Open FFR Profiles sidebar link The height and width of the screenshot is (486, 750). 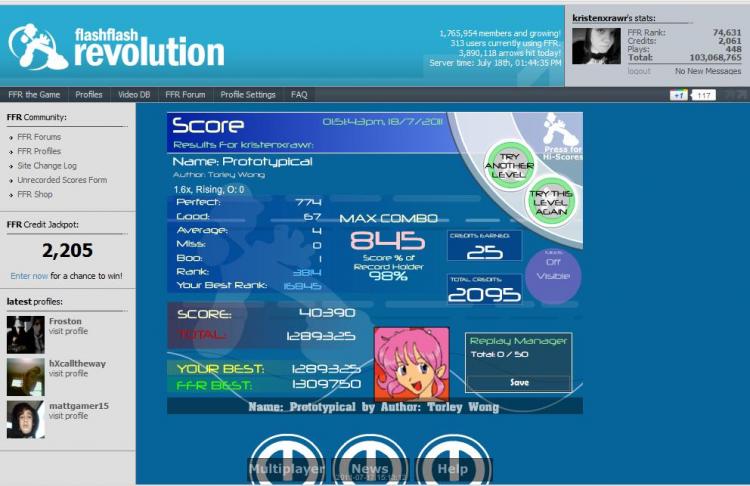(39, 151)
